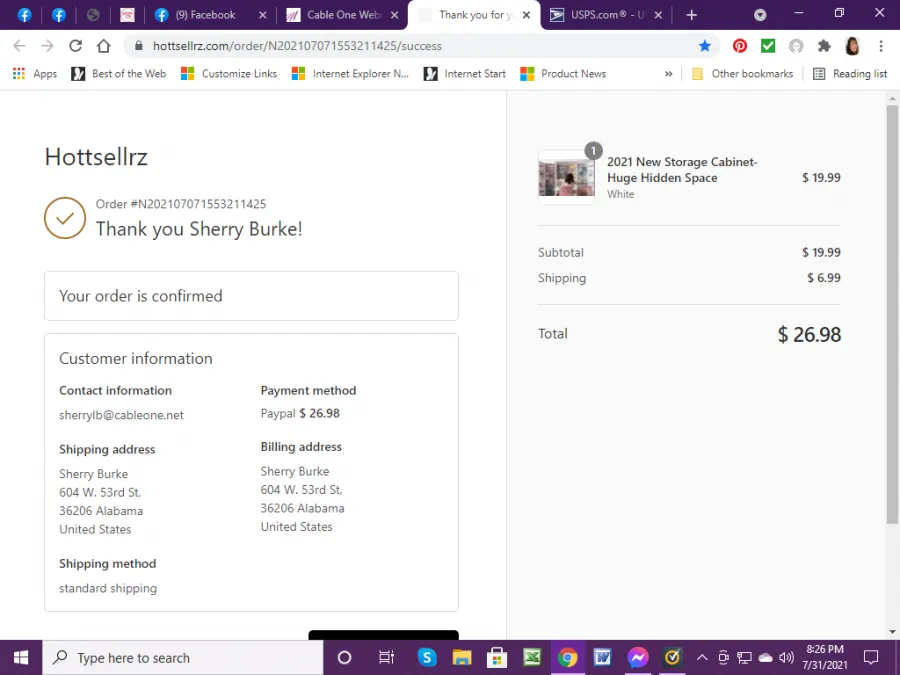Image resolution: width=900 pixels, height=675 pixels.
Task: Click the 2021 New Storage Cabinet title
Action: [682, 170]
